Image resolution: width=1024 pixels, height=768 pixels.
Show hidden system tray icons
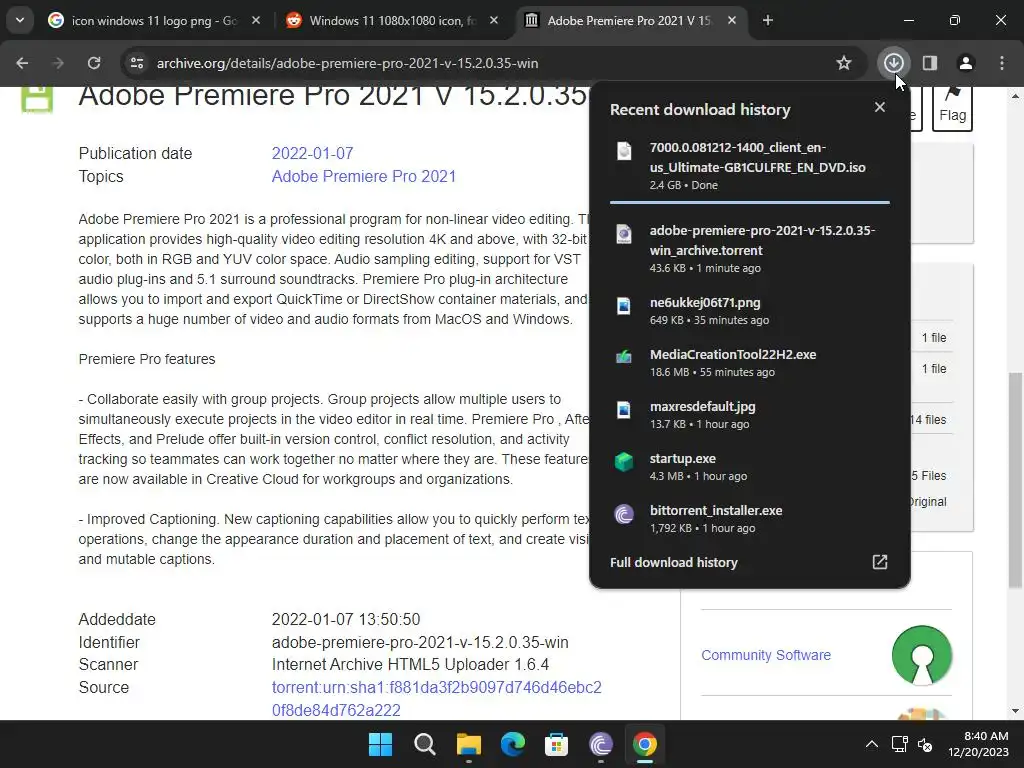click(x=872, y=744)
